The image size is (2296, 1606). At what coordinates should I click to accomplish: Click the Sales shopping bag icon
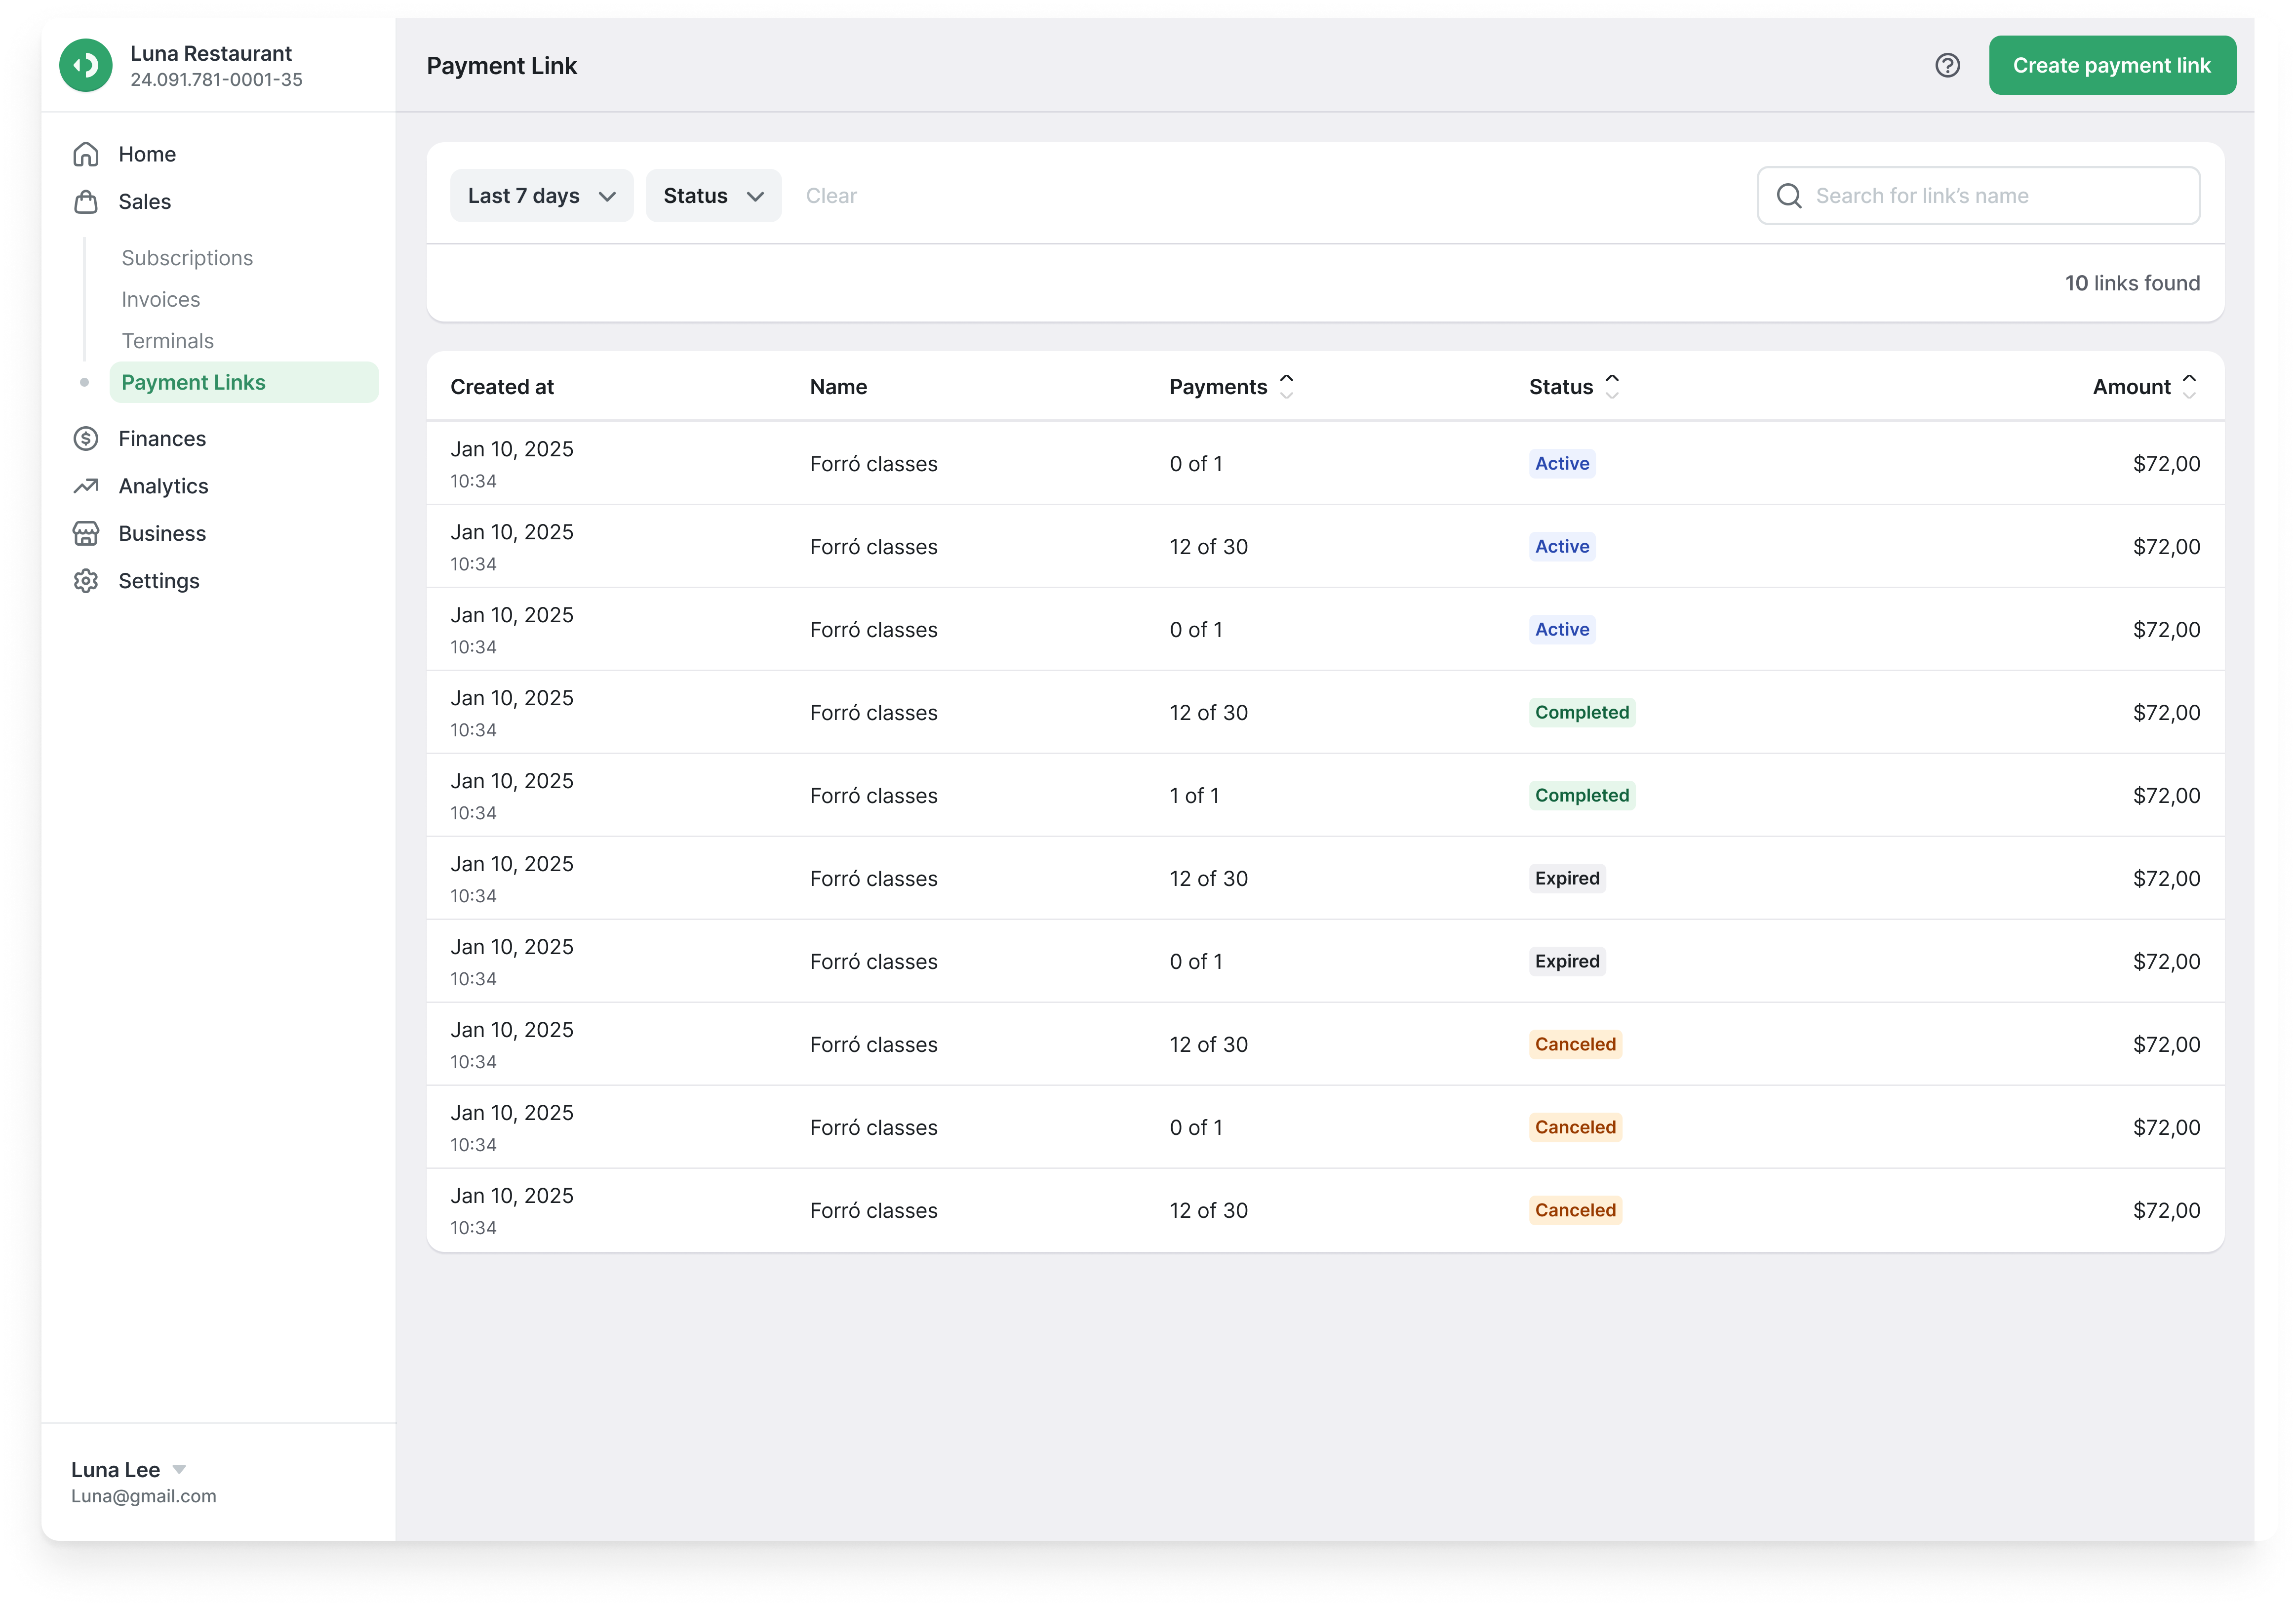[x=86, y=202]
